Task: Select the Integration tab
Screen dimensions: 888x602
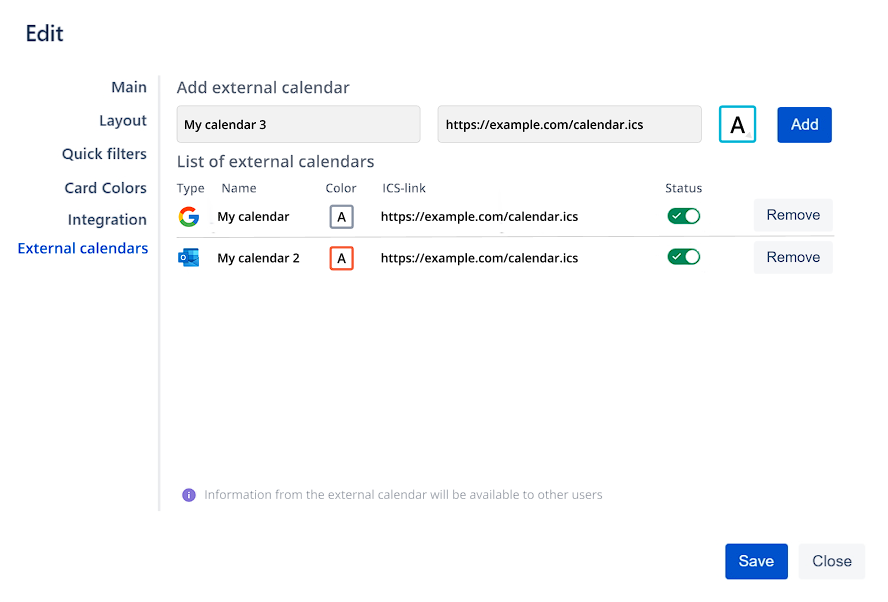Action: click(x=107, y=220)
